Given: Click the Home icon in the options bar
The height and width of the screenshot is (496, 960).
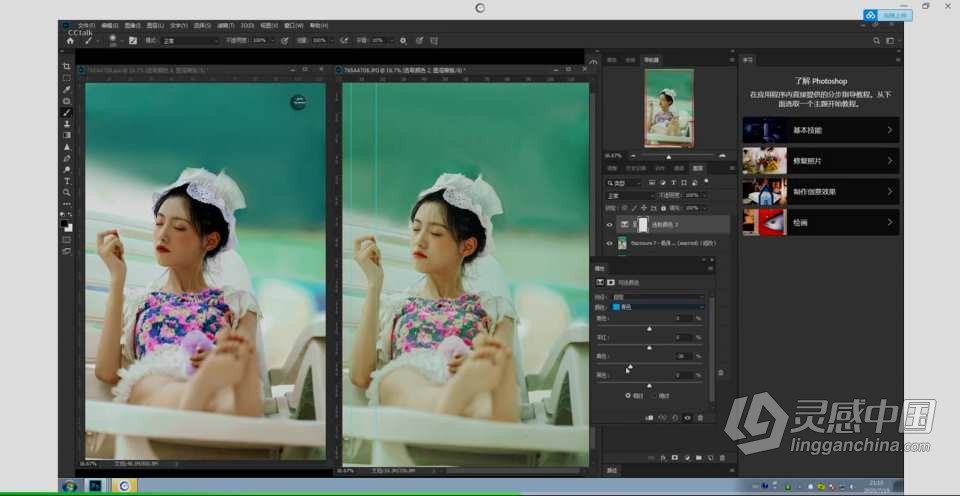Looking at the screenshot, I should (x=70, y=40).
